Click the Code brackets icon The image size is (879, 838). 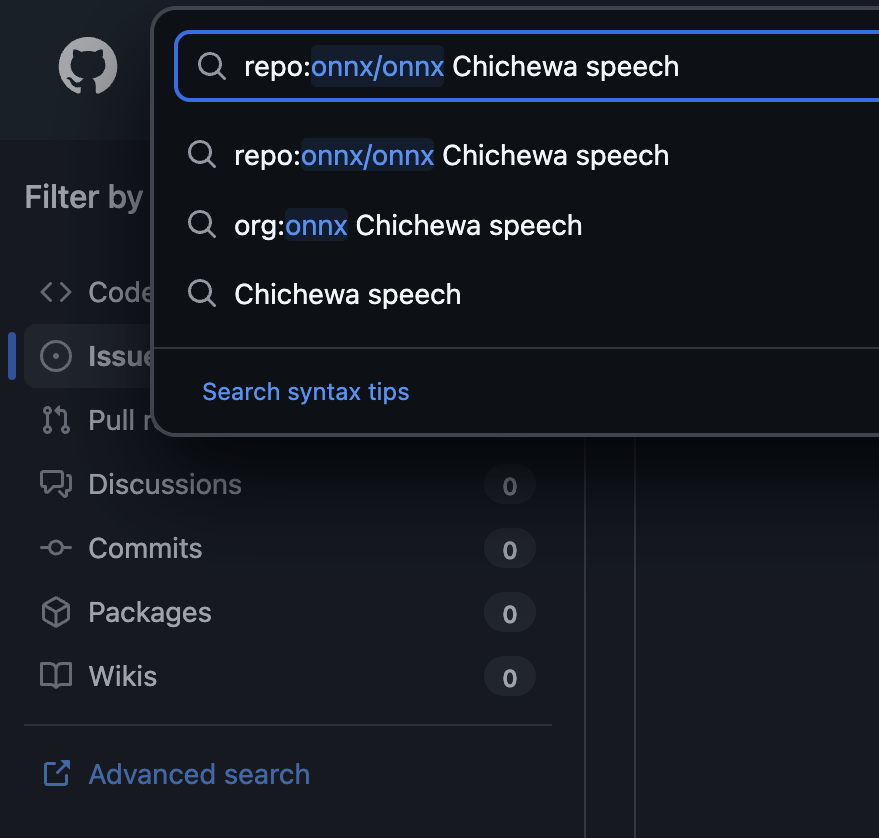tap(56, 292)
